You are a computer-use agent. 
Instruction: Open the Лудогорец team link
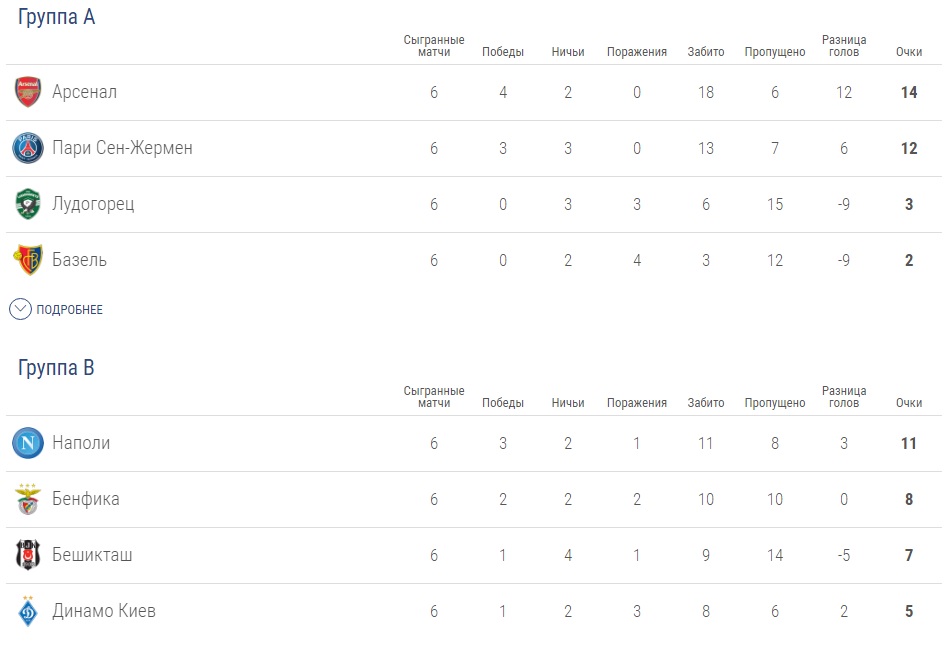pos(93,204)
